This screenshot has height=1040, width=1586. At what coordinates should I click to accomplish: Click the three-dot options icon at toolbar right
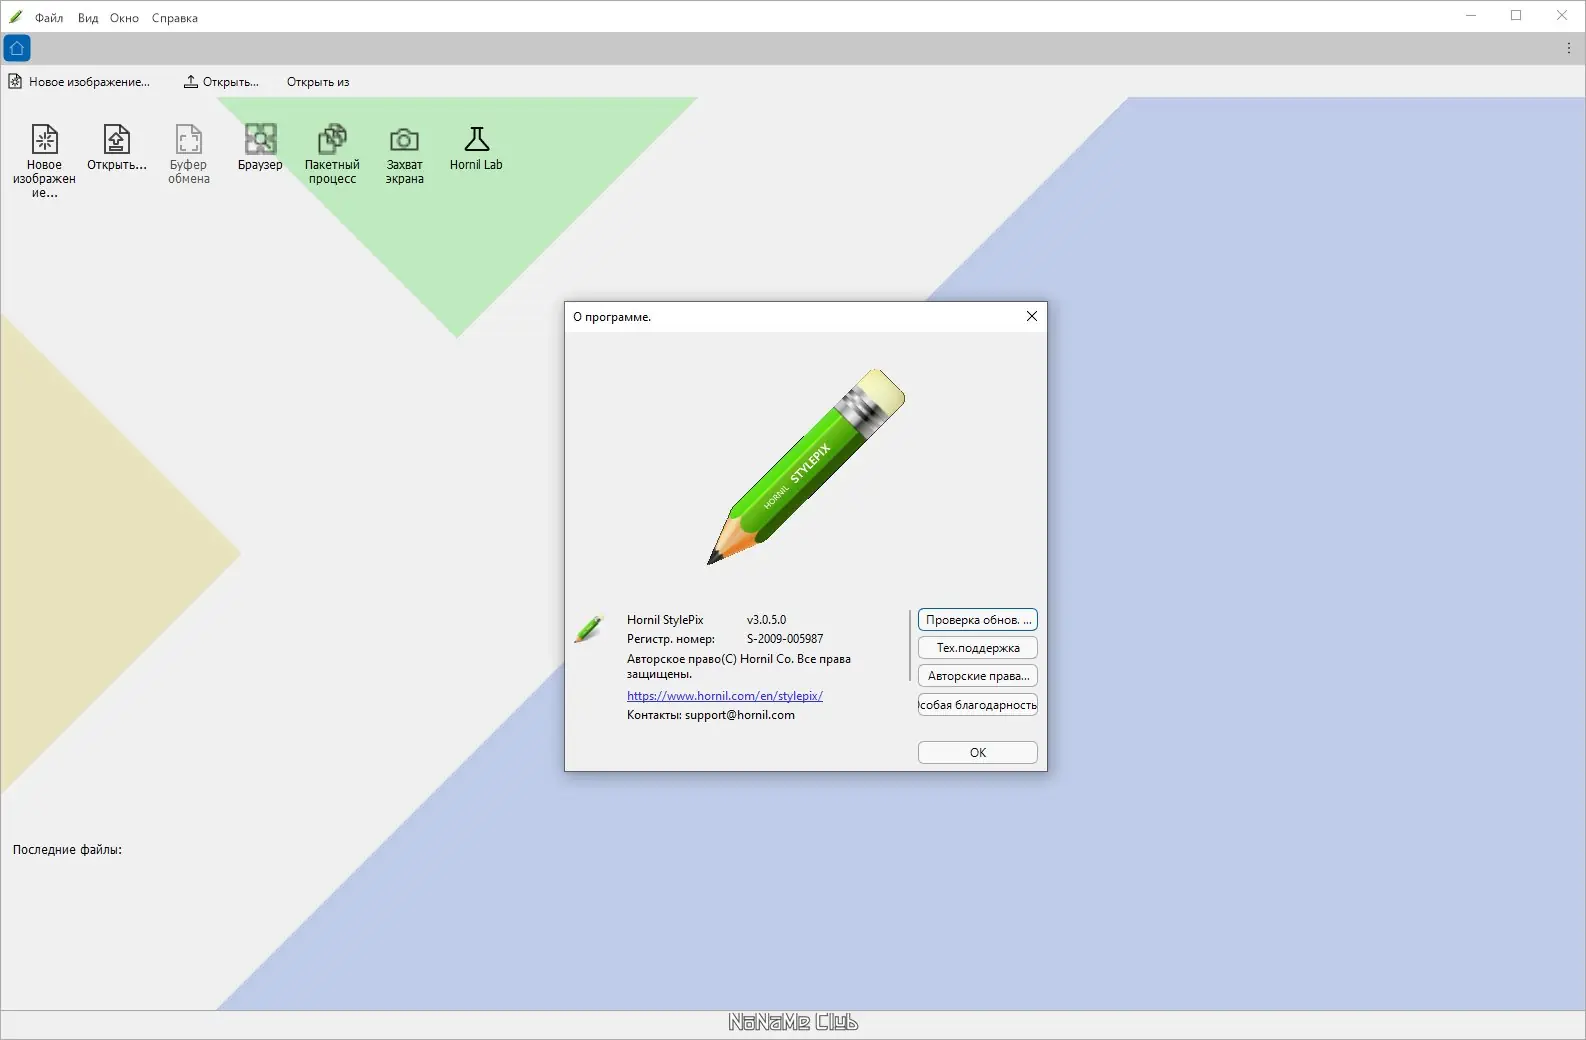[1569, 48]
